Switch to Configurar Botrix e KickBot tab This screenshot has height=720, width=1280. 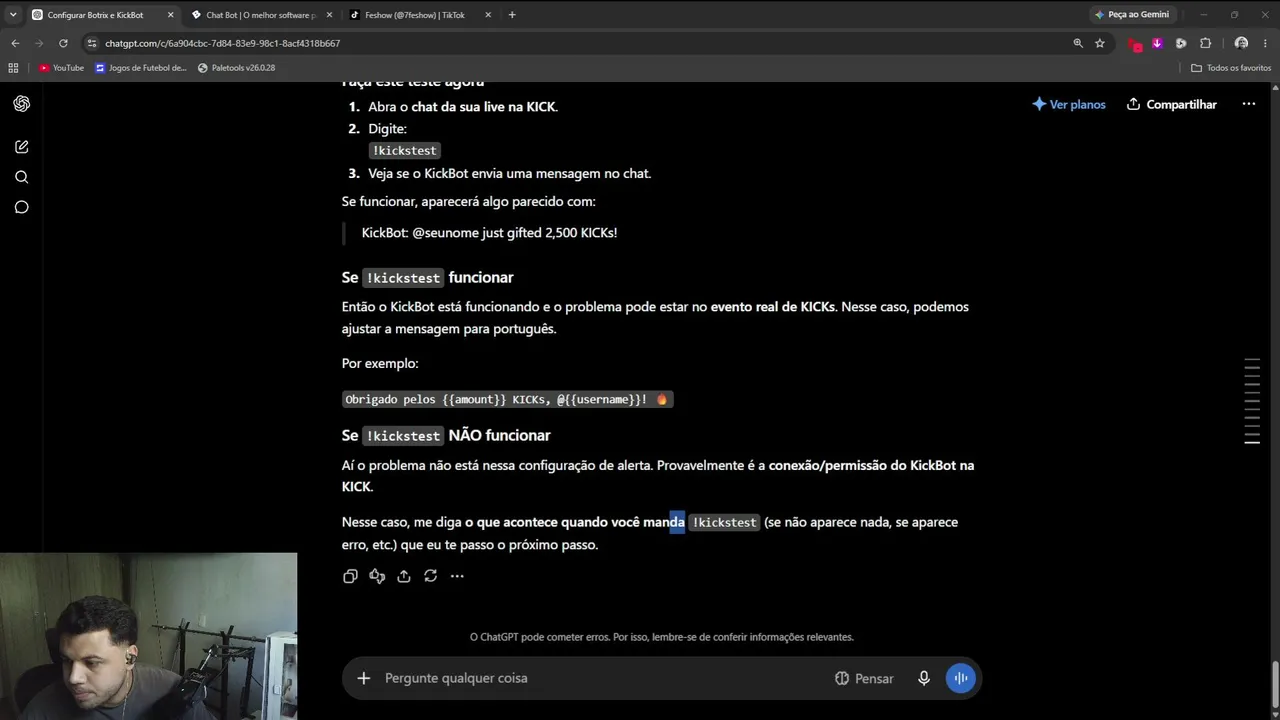95,15
